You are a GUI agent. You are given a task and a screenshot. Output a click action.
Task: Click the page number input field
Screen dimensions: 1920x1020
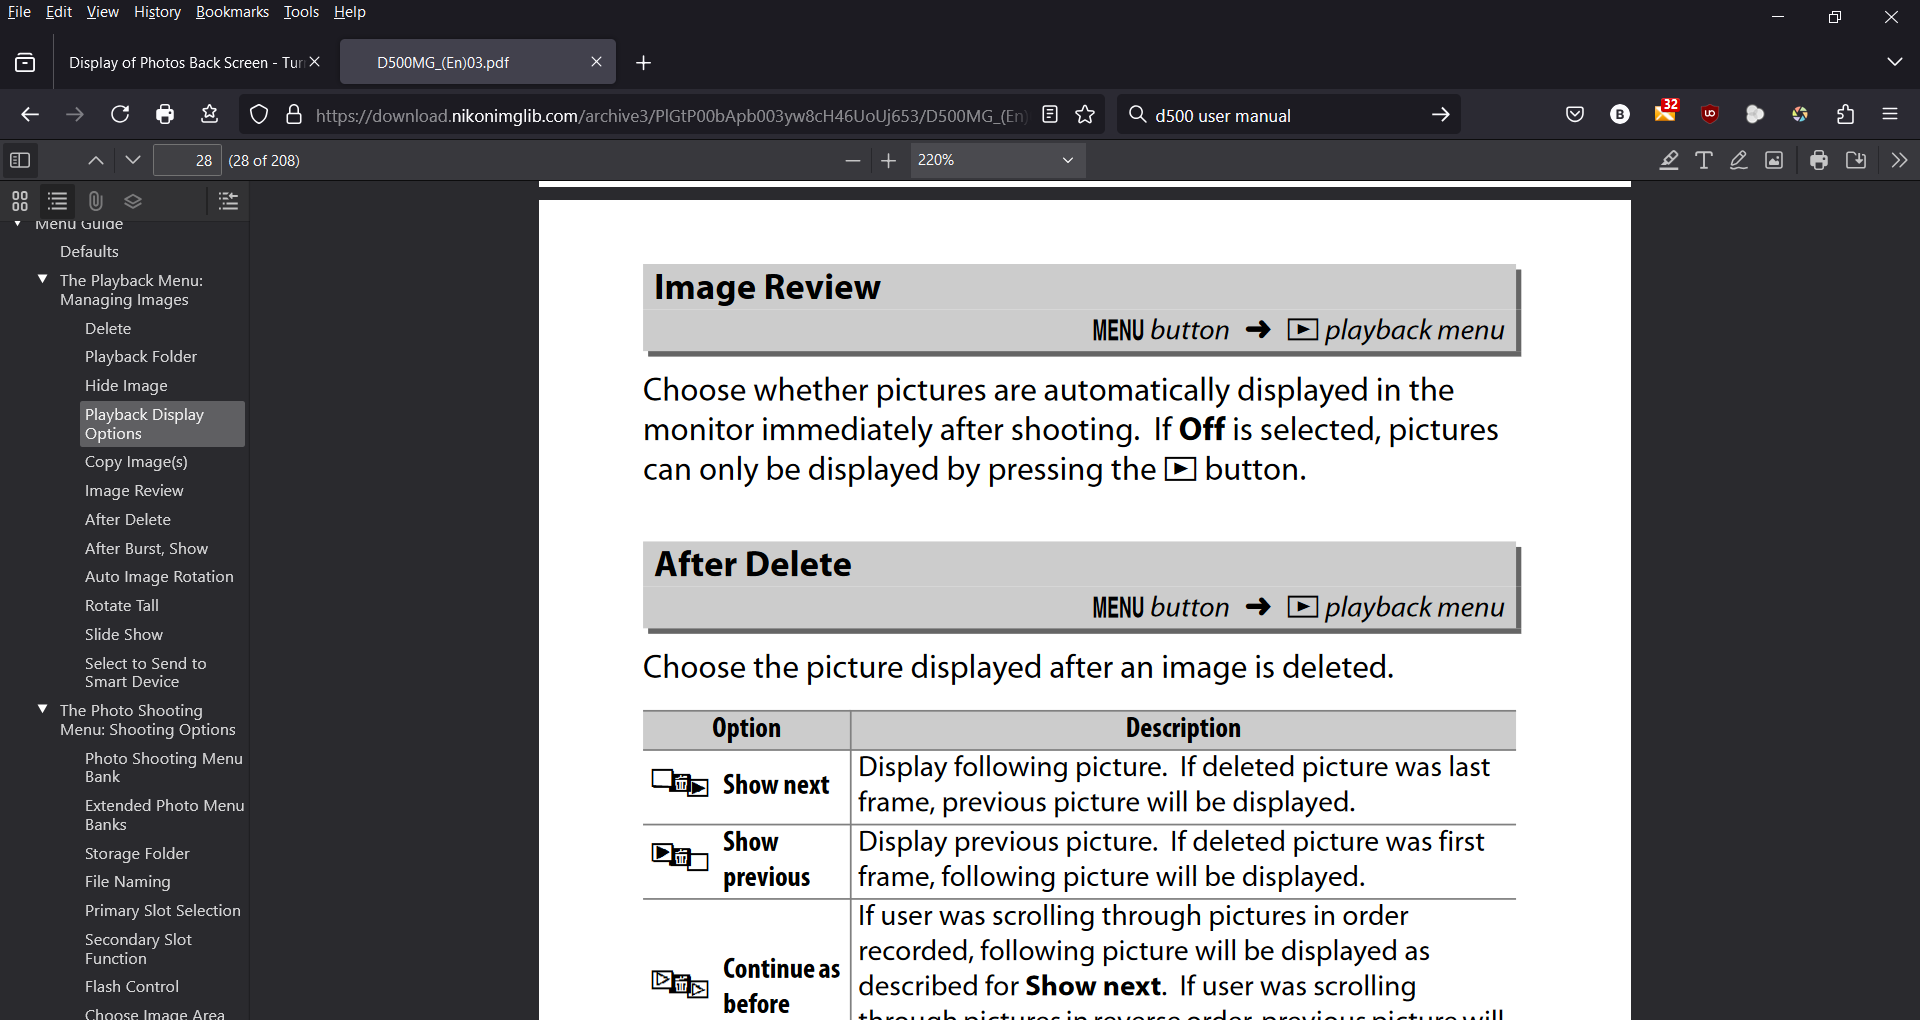pos(187,160)
